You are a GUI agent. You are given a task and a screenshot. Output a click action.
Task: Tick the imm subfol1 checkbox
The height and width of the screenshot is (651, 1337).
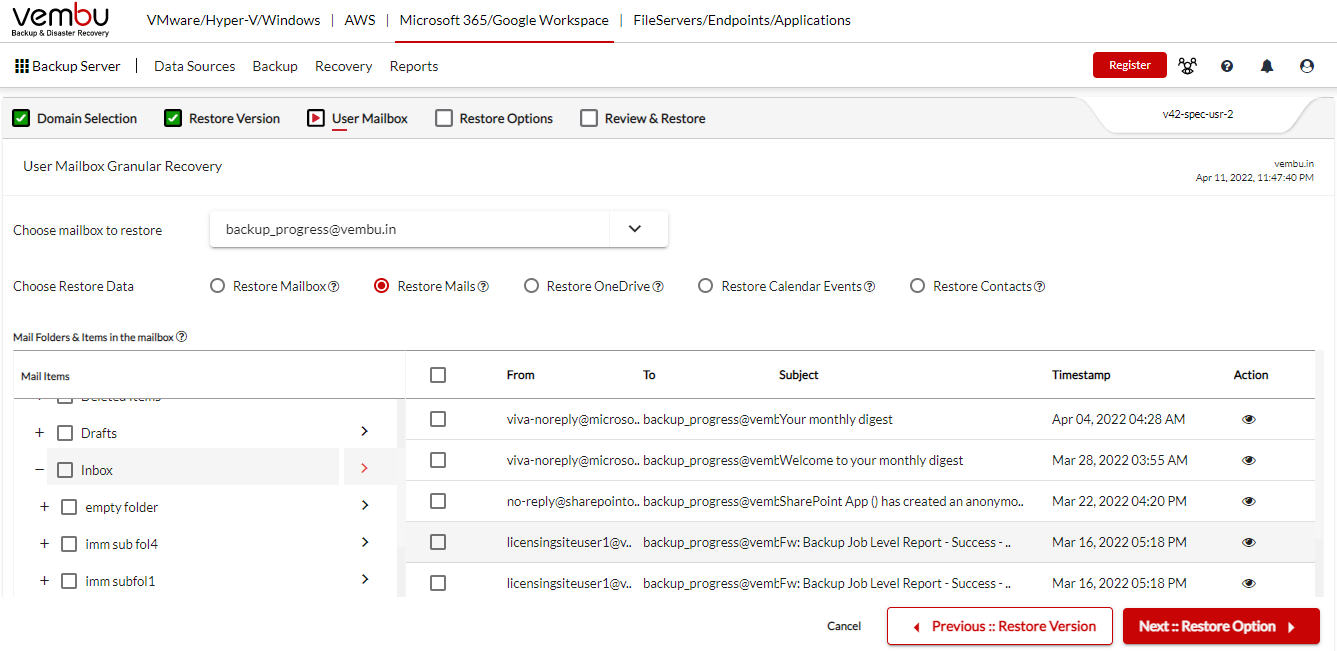69,581
